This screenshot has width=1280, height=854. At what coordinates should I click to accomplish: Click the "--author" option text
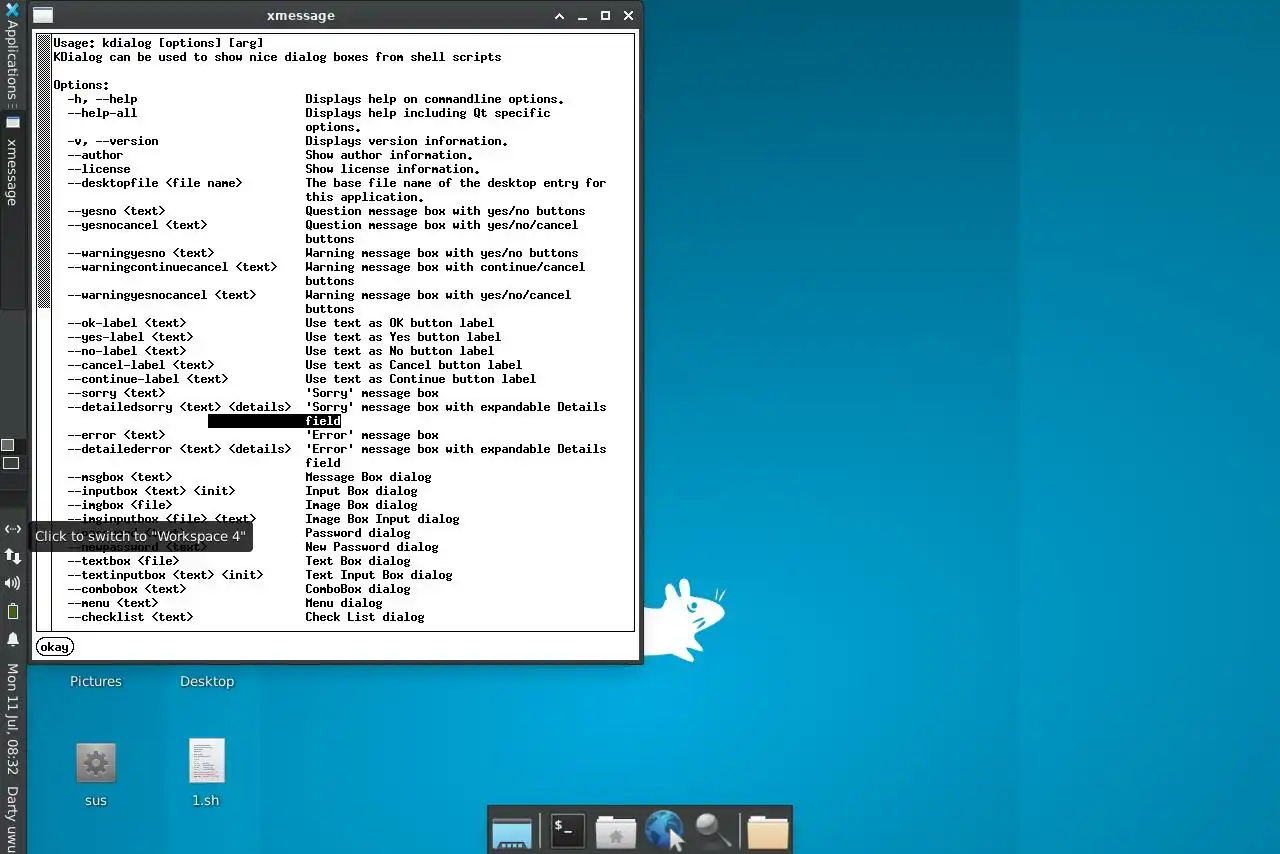point(95,155)
